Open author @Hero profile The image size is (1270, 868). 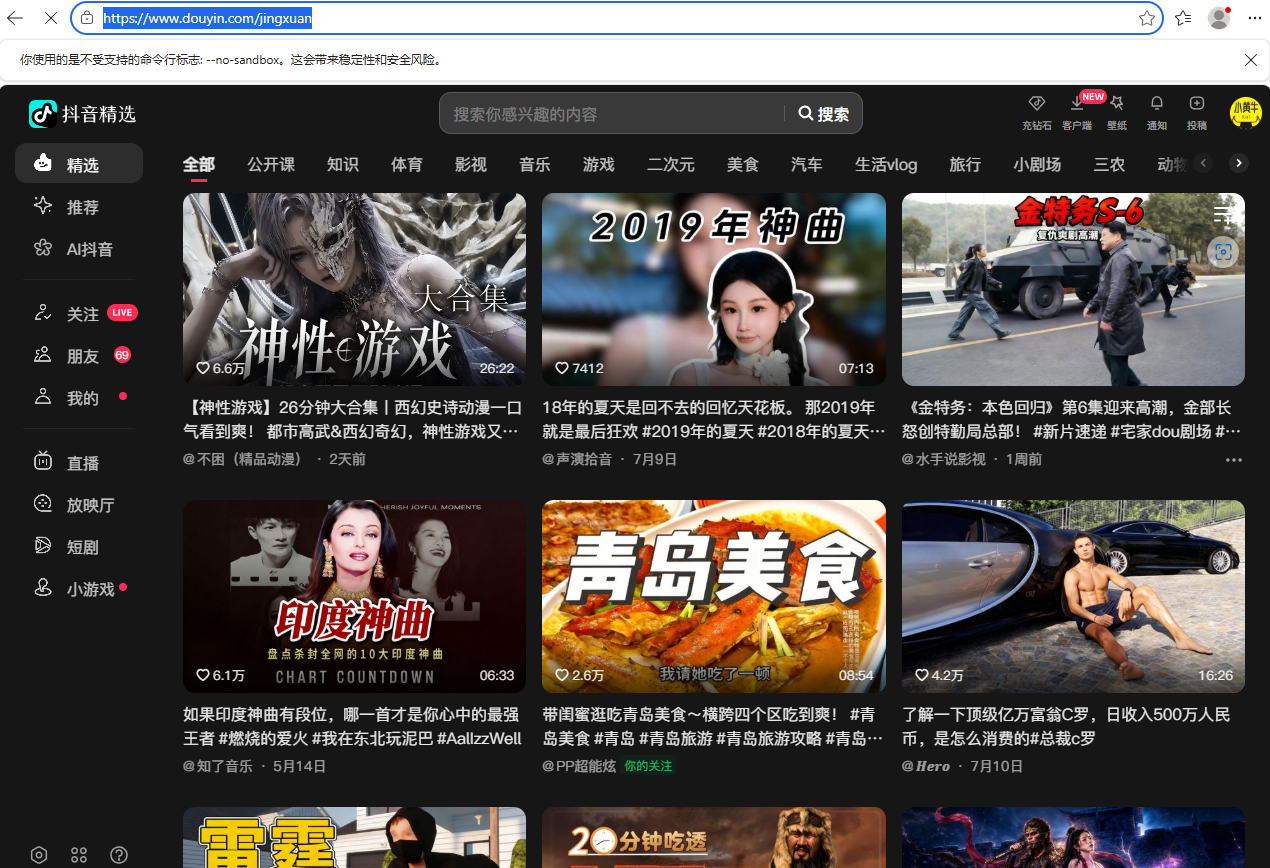[926, 766]
